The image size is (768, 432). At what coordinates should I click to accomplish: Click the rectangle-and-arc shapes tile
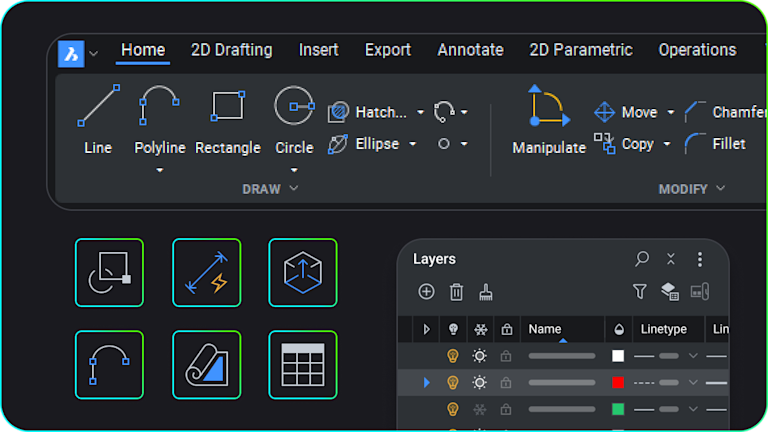(109, 273)
